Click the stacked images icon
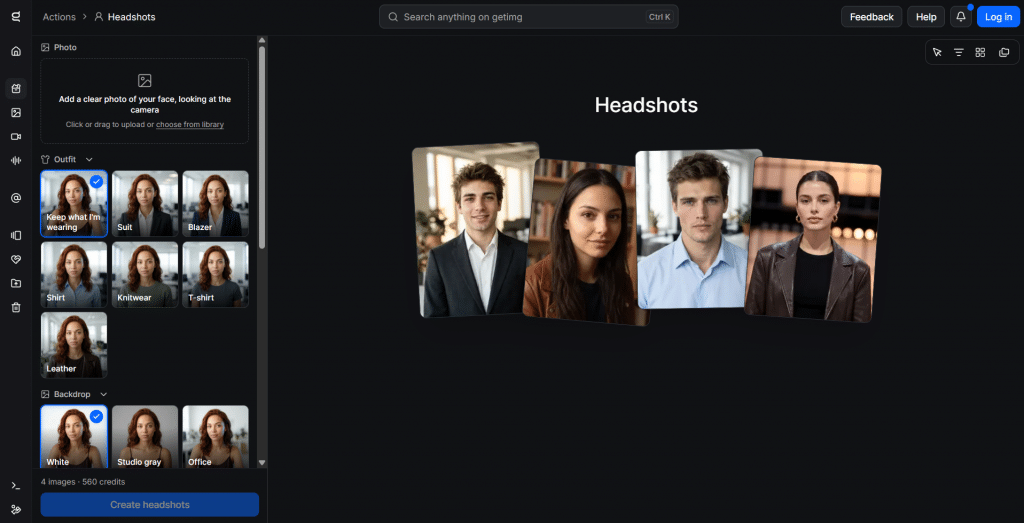The width and height of the screenshot is (1024, 523). pos(1004,52)
